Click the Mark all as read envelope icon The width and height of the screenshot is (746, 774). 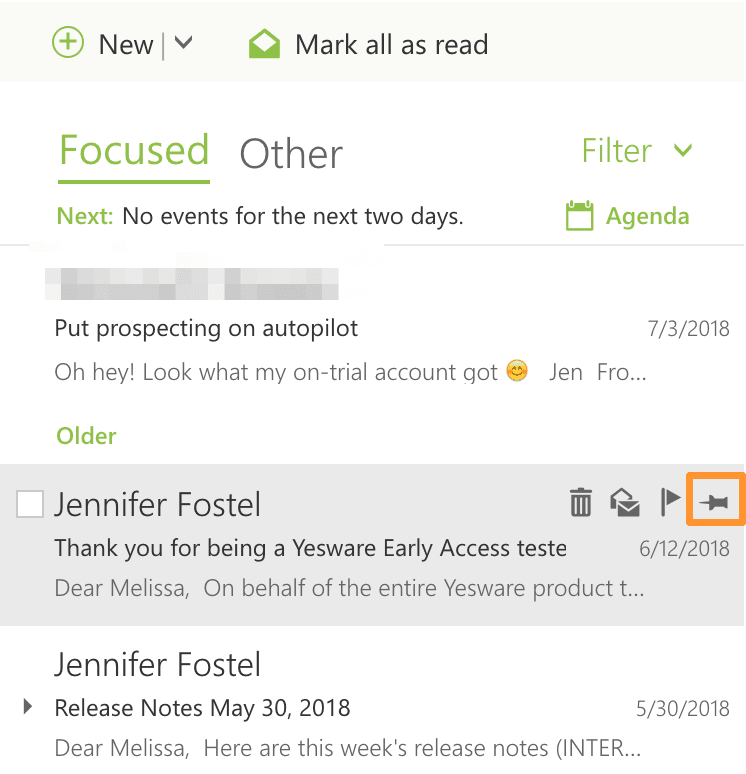tap(264, 45)
